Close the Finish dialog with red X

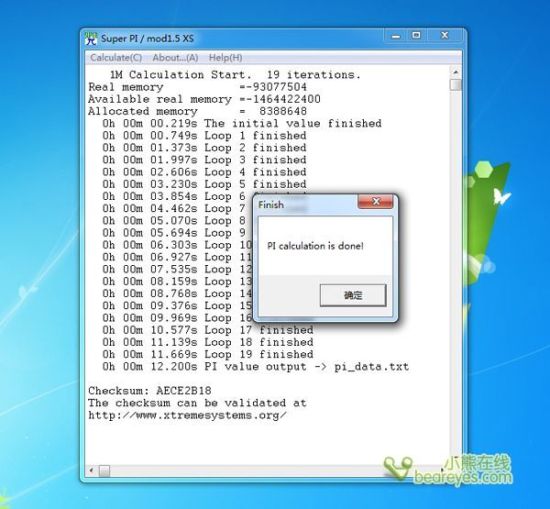point(376,201)
